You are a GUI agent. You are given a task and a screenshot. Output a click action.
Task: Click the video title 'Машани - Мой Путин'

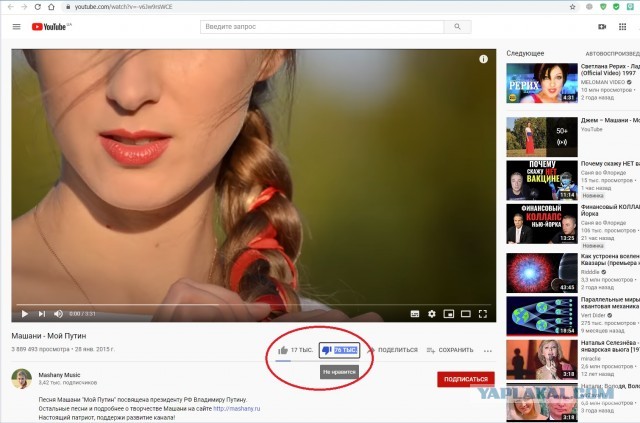click(x=49, y=336)
